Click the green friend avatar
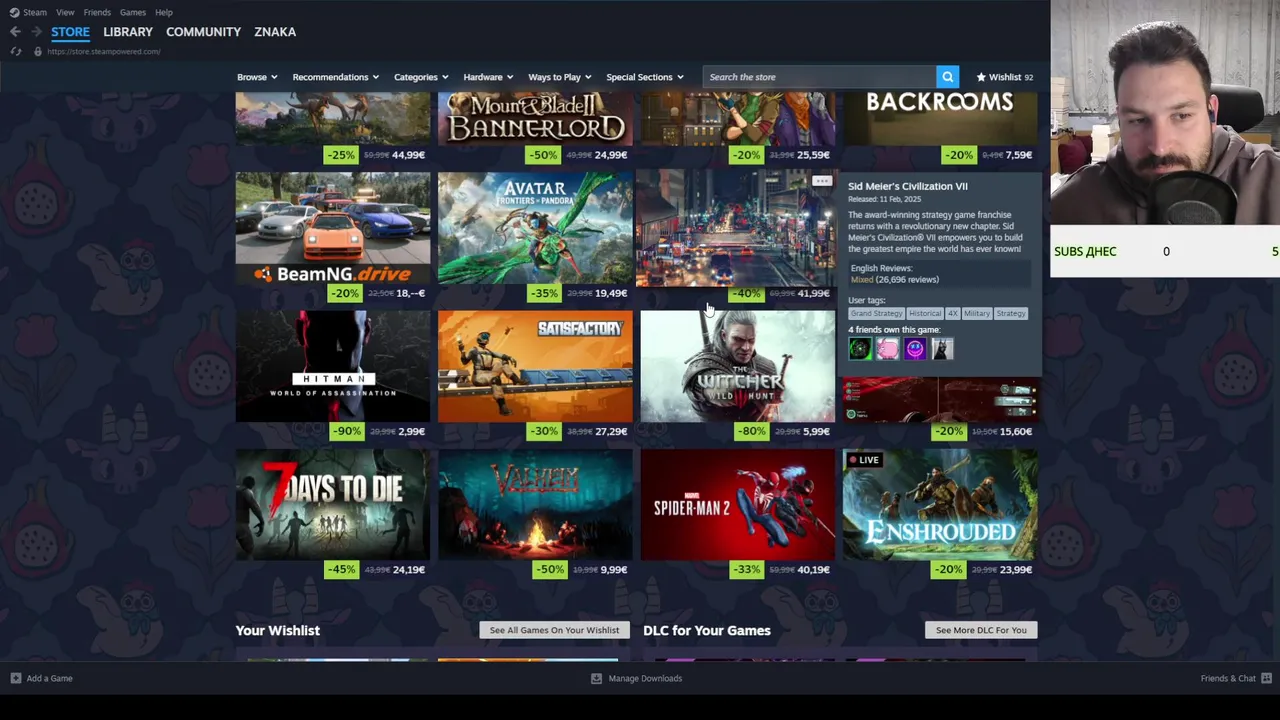This screenshot has width=1280, height=720. pos(859,348)
